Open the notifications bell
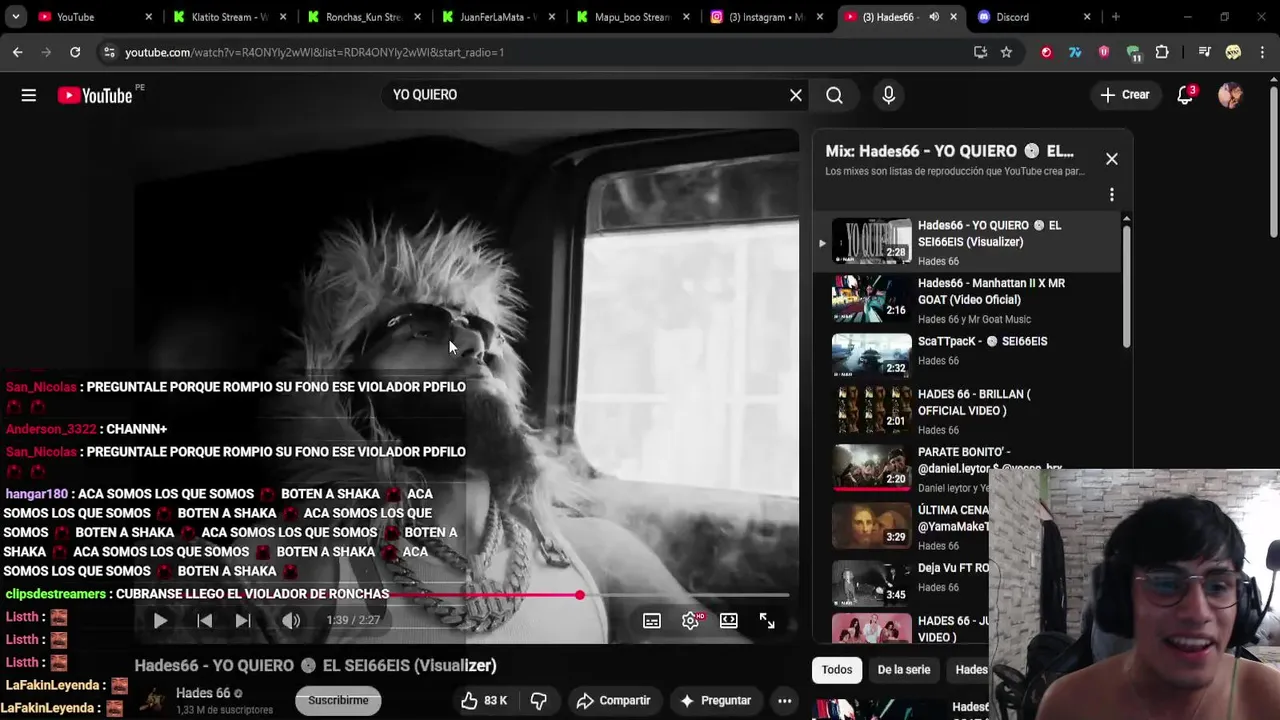Screen dimensions: 1280x720 (x=1185, y=95)
